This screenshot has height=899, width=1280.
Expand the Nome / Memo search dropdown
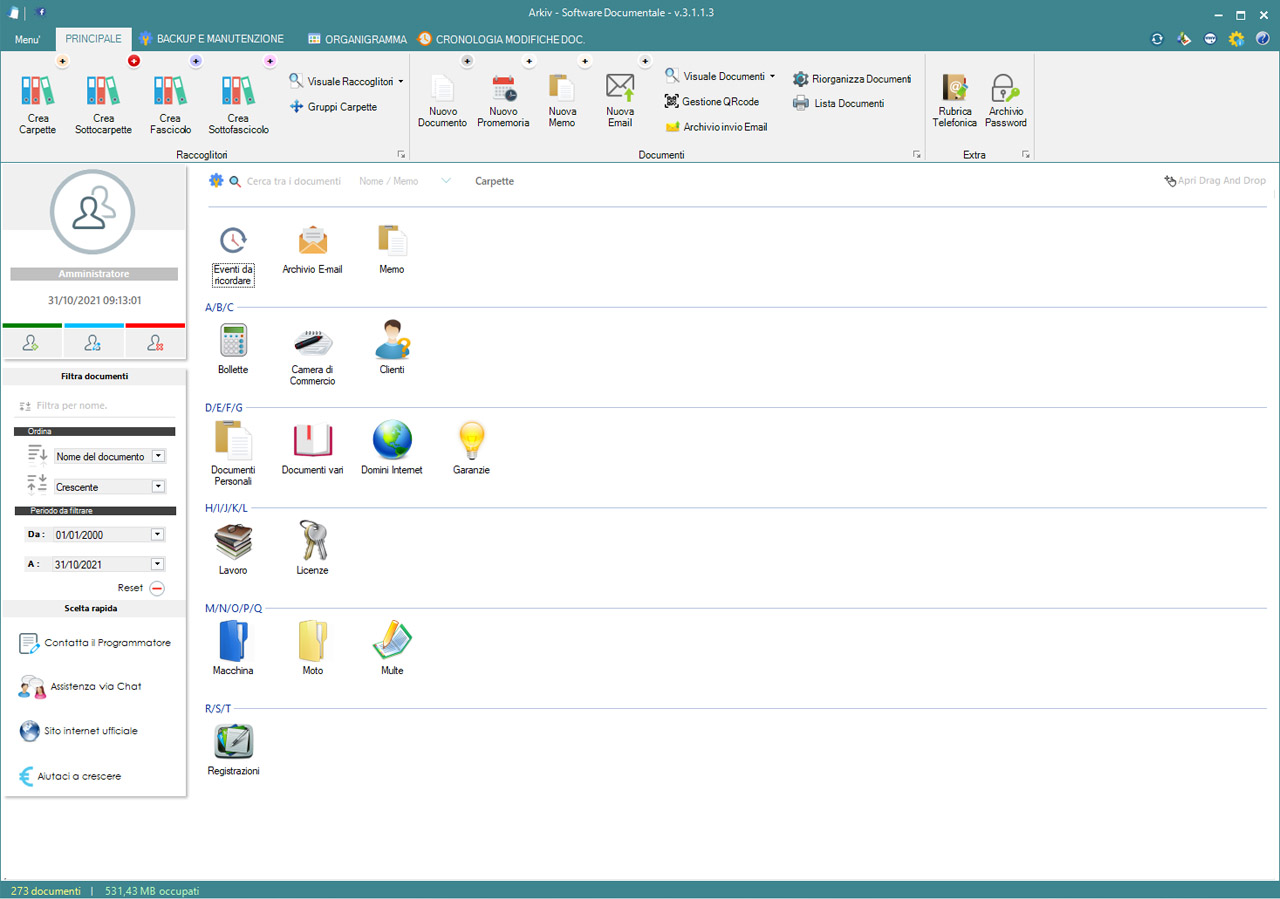click(x=446, y=181)
